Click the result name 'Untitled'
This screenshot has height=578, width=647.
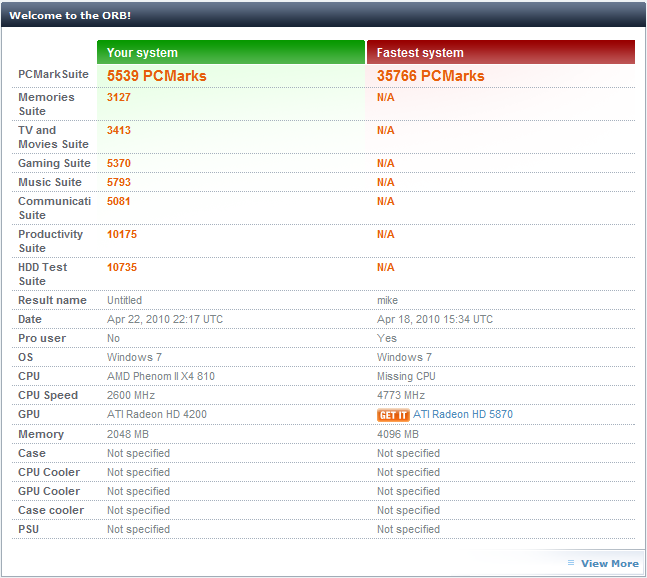click(x=124, y=300)
